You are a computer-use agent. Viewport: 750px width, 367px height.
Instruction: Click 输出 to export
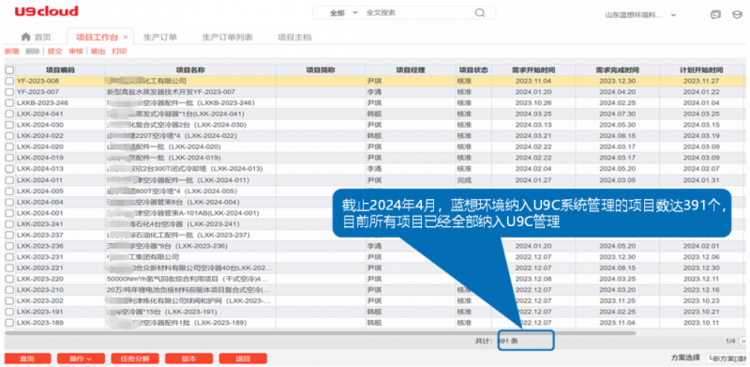(98, 51)
